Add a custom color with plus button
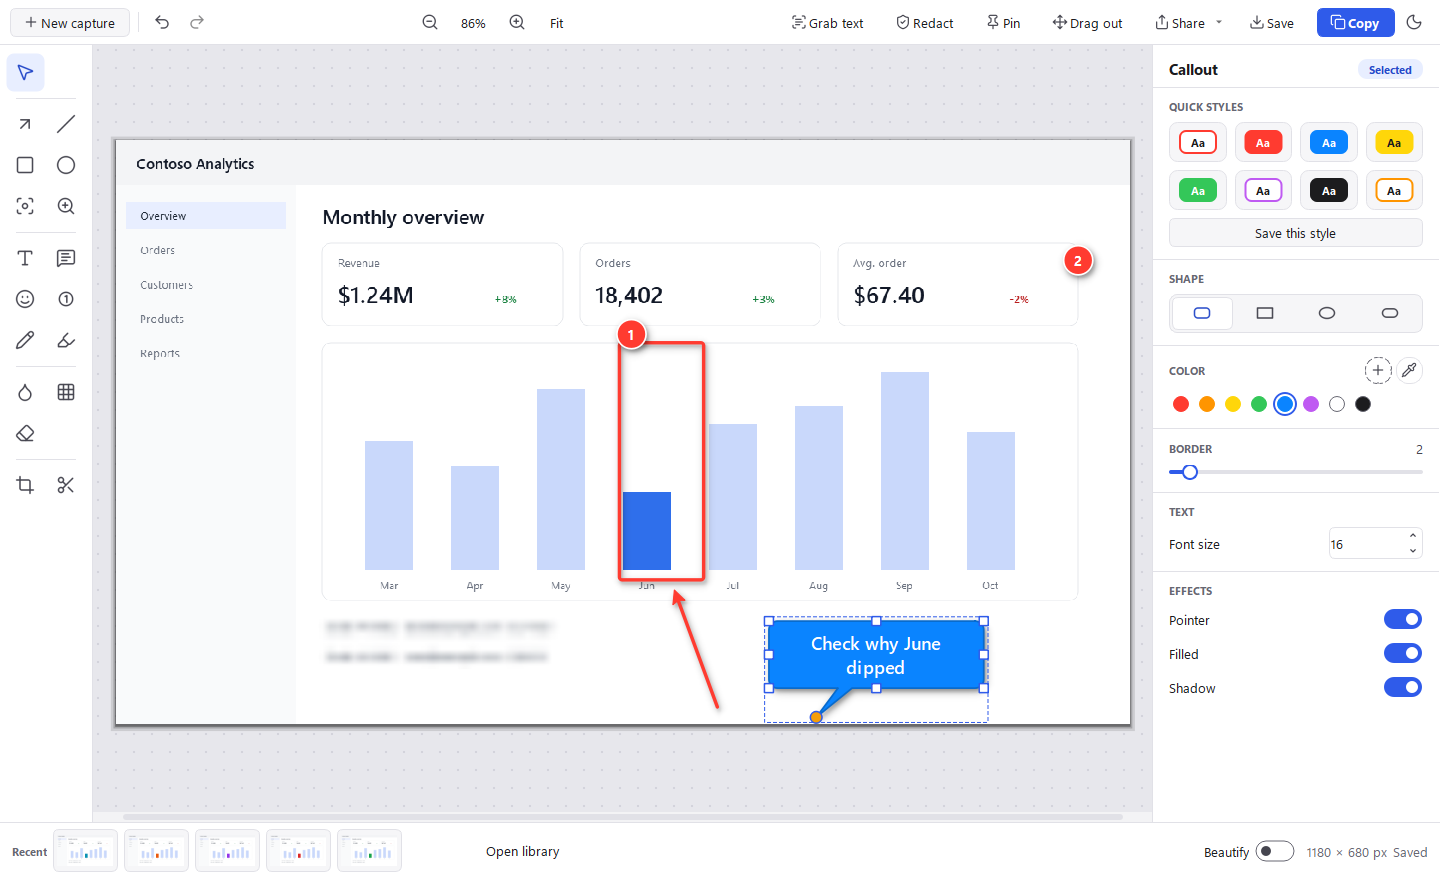Screen dimensions: 1440x880 pos(1378,370)
